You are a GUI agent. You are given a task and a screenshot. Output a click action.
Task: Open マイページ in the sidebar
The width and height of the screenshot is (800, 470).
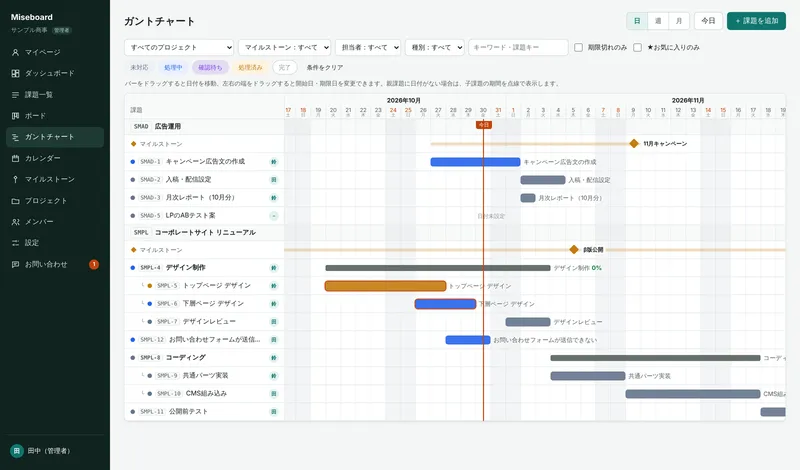click(55, 52)
